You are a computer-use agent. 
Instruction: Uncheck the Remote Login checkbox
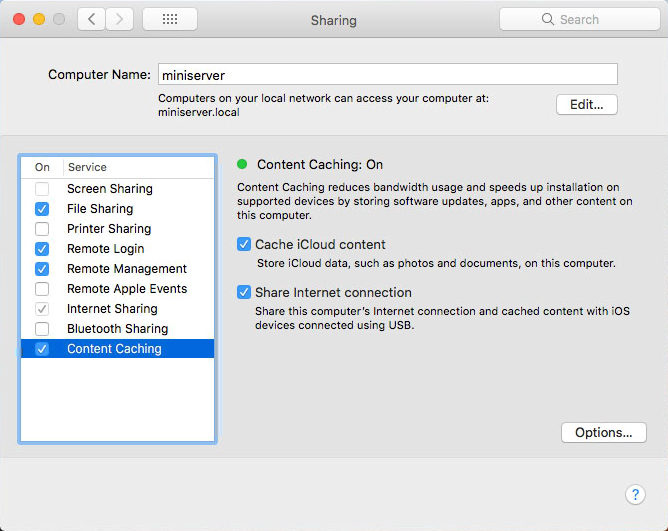[x=42, y=249]
